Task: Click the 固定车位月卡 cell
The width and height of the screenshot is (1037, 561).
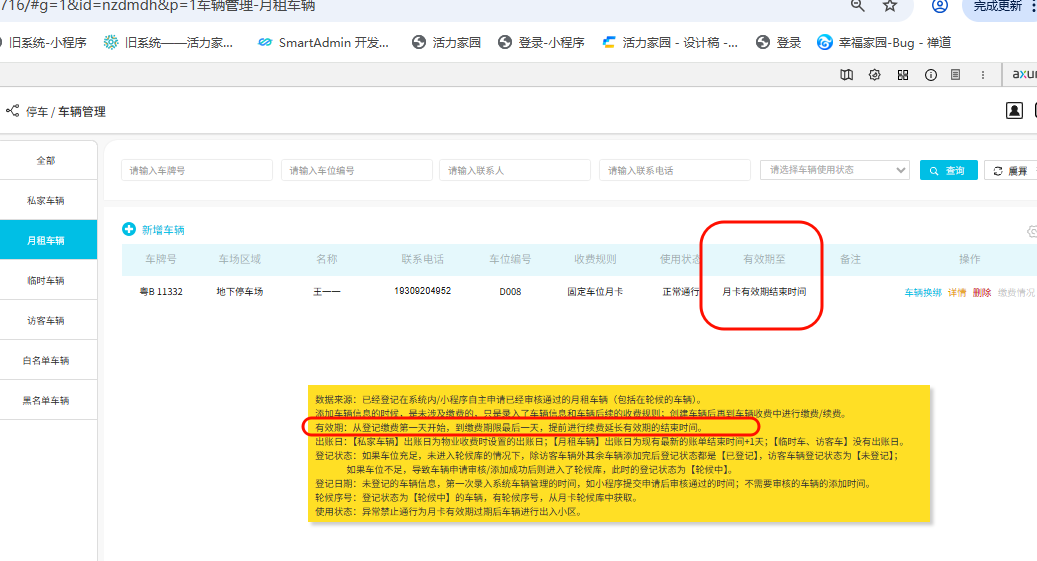Action: [x=595, y=291]
